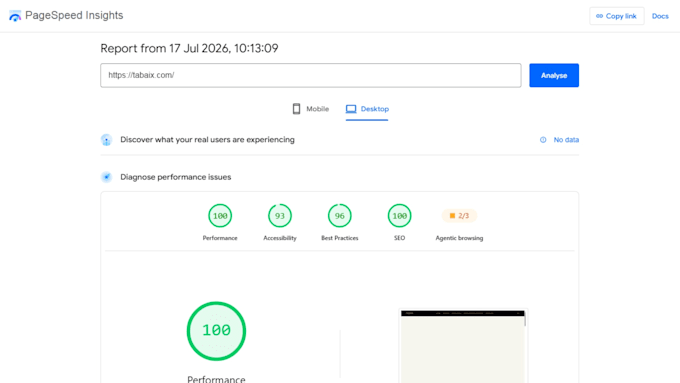
Task: Click the real users experience icon
Action: 106,140
